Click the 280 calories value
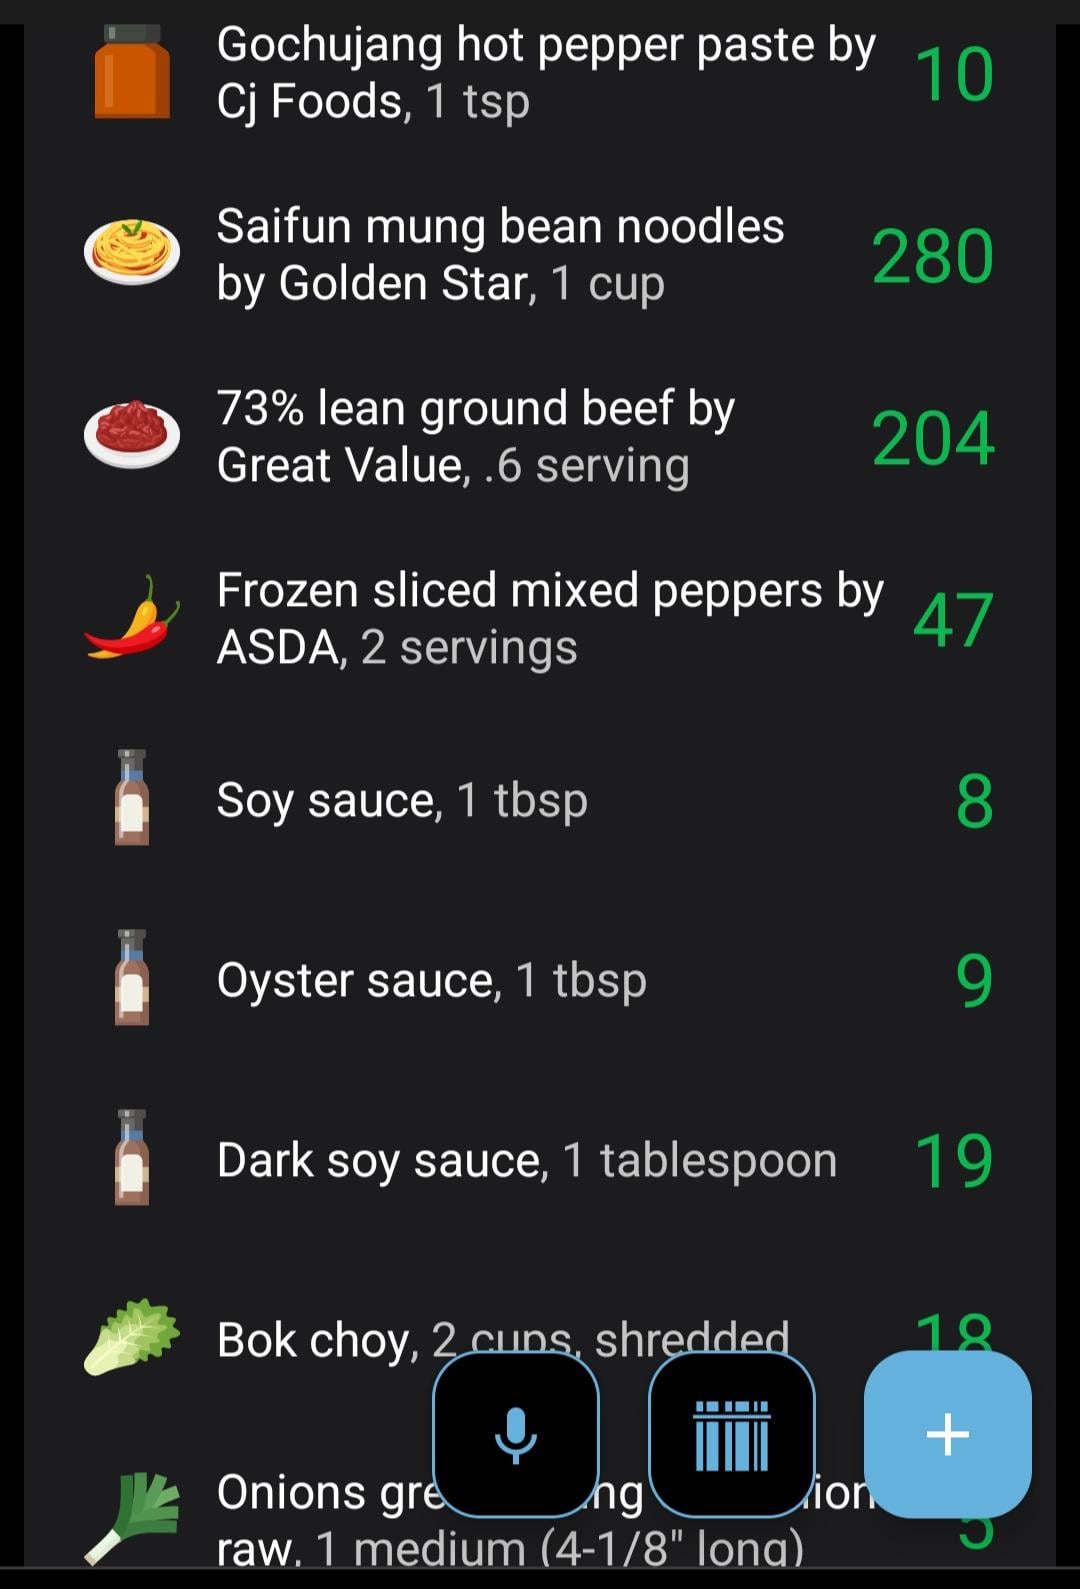Image resolution: width=1080 pixels, height=1589 pixels. coord(933,257)
